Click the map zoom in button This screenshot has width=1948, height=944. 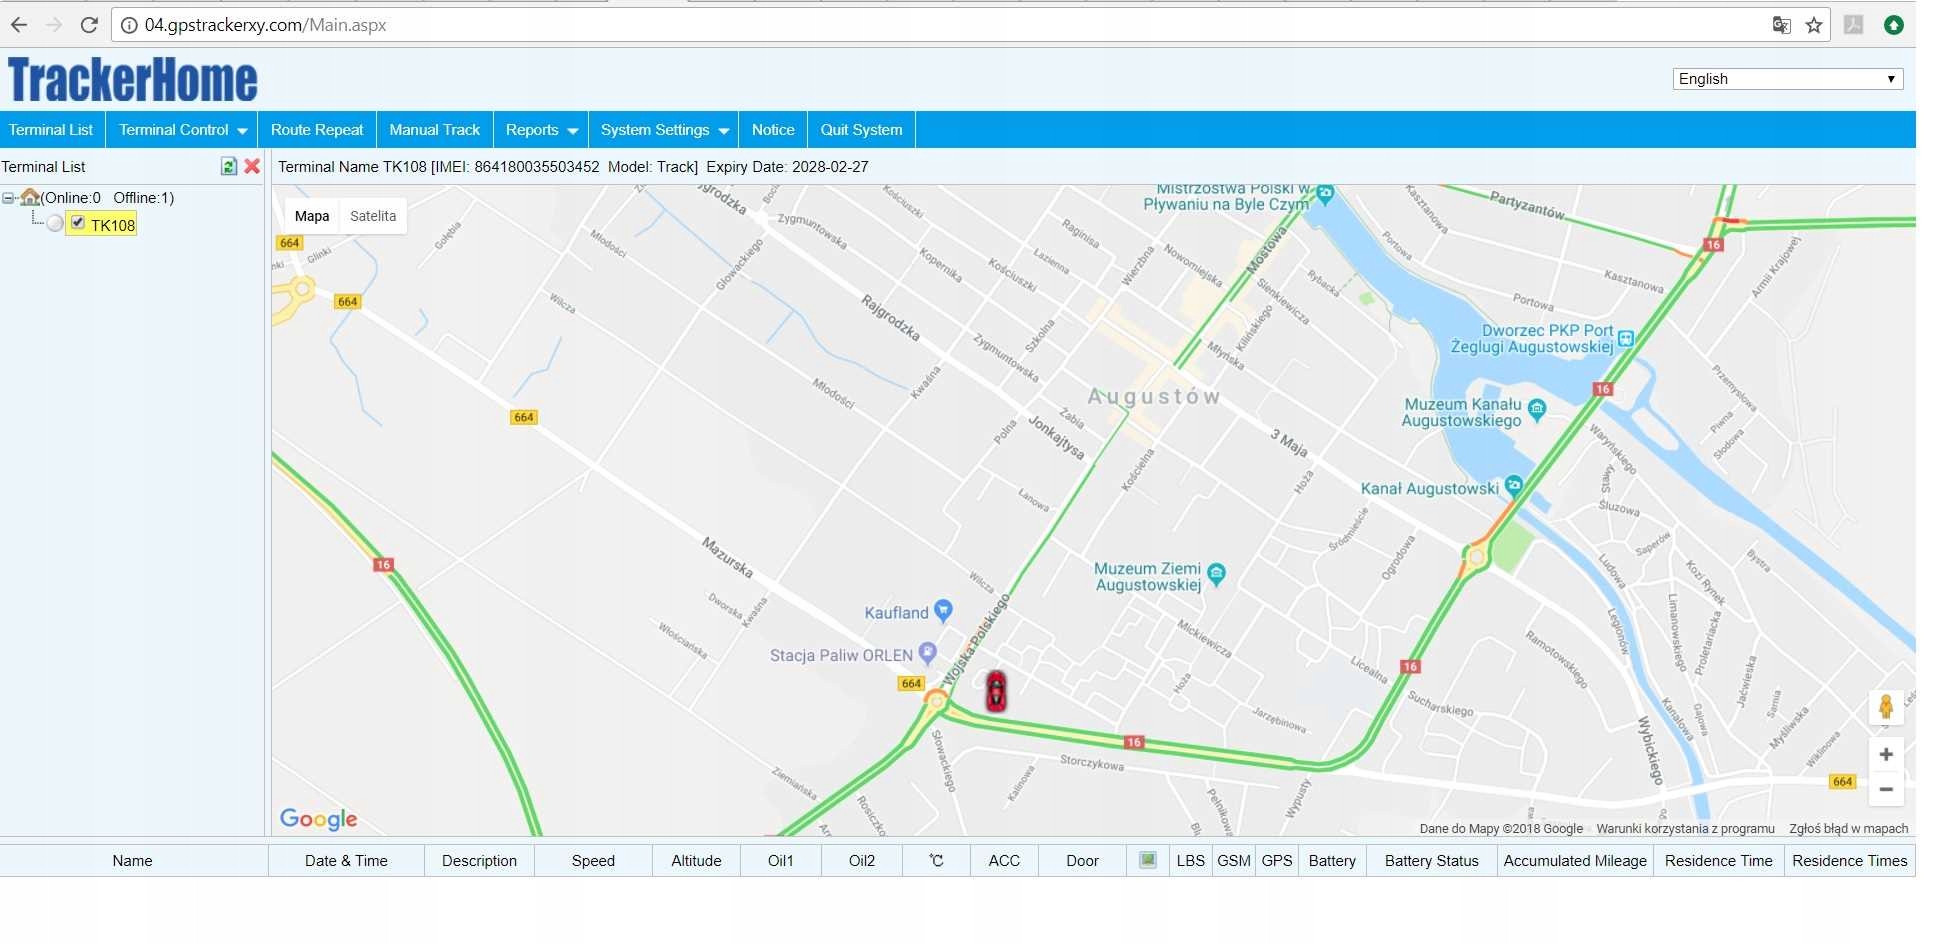[1886, 754]
